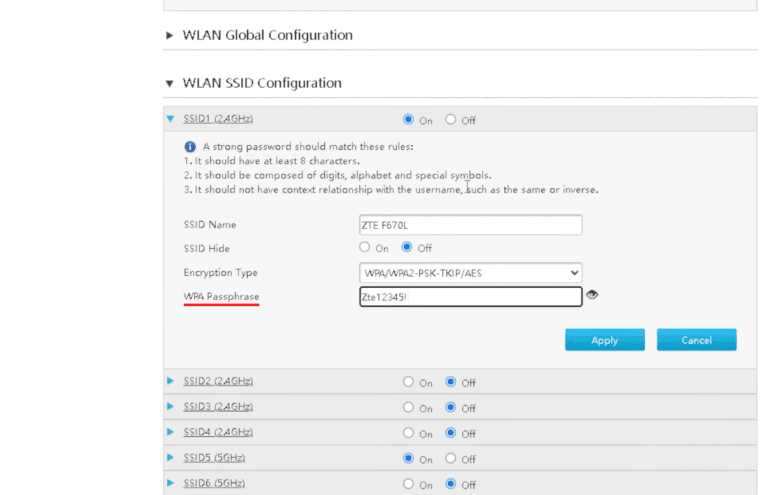Set SSID1 radio to Off

(451, 119)
